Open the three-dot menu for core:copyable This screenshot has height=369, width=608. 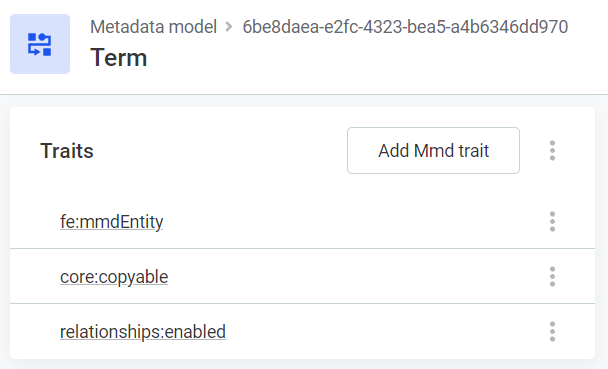click(552, 277)
